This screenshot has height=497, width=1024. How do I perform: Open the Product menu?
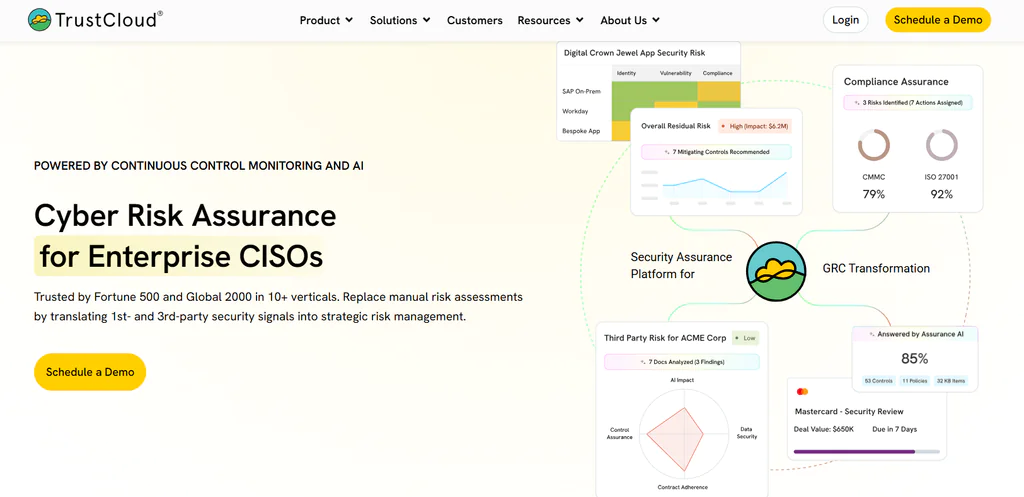(326, 20)
